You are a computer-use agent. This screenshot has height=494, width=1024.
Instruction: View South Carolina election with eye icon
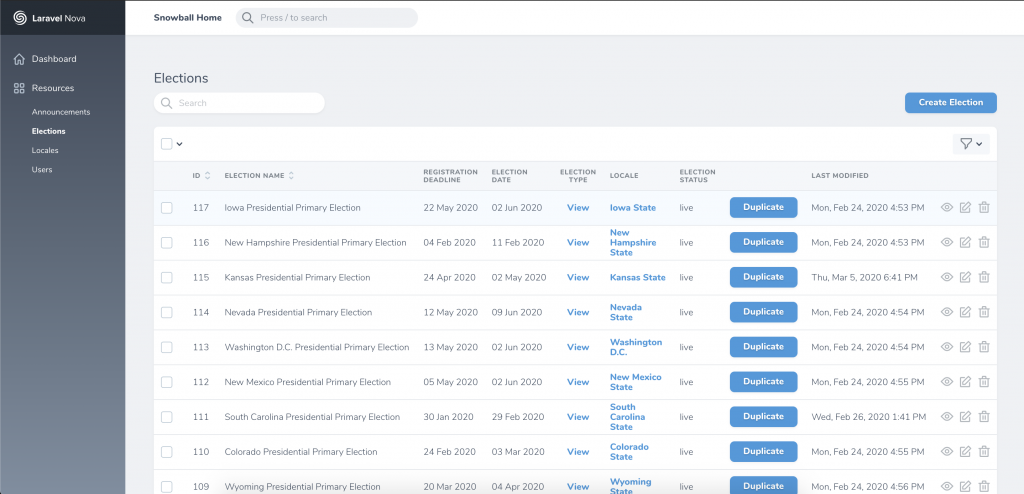click(x=947, y=417)
